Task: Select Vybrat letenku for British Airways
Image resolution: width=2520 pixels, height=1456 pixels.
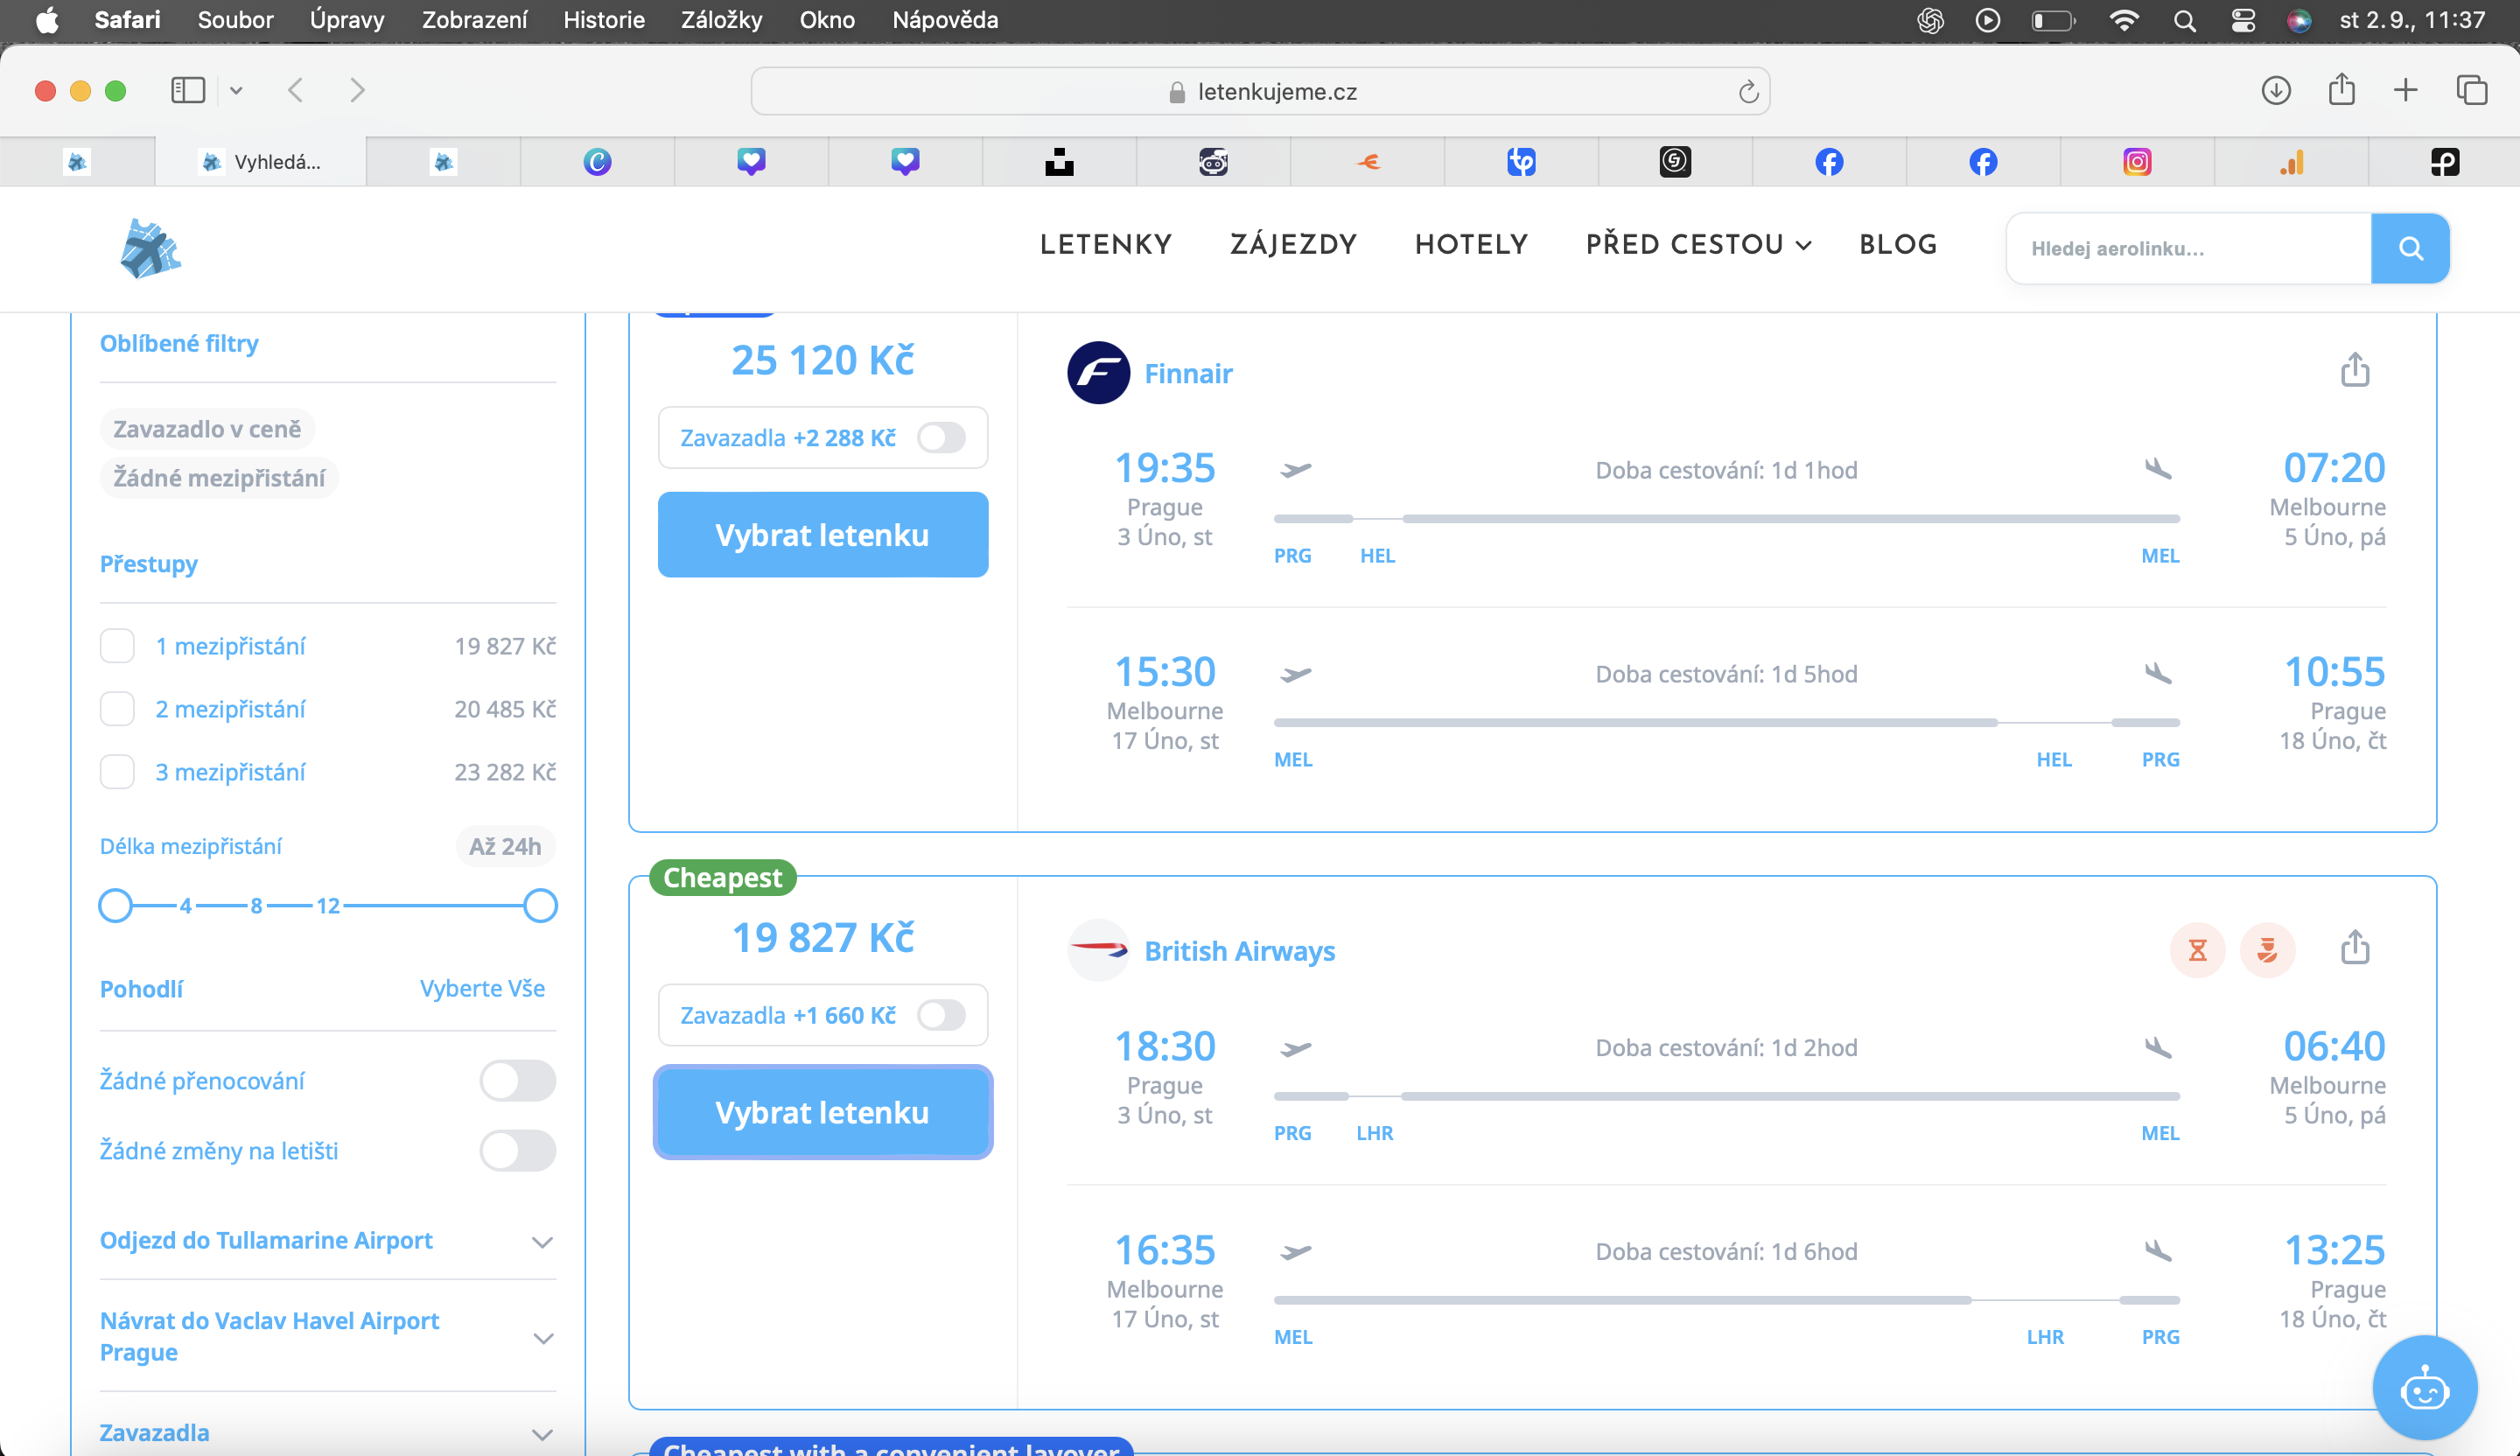Action: (822, 1112)
